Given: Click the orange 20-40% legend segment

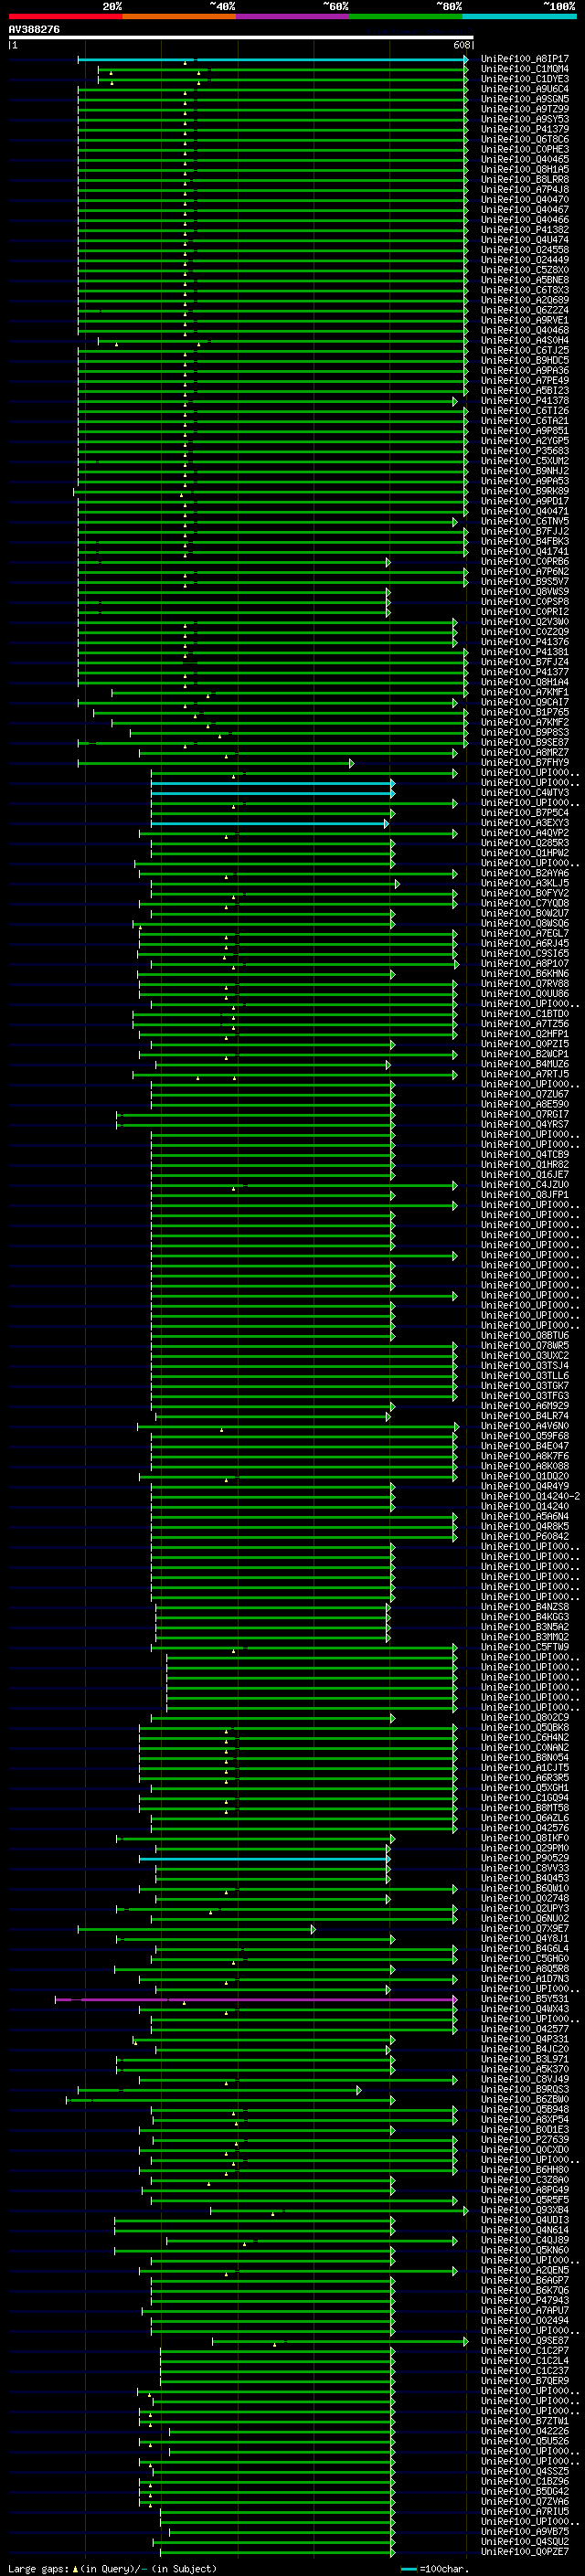Looking at the screenshot, I should tap(179, 16).
